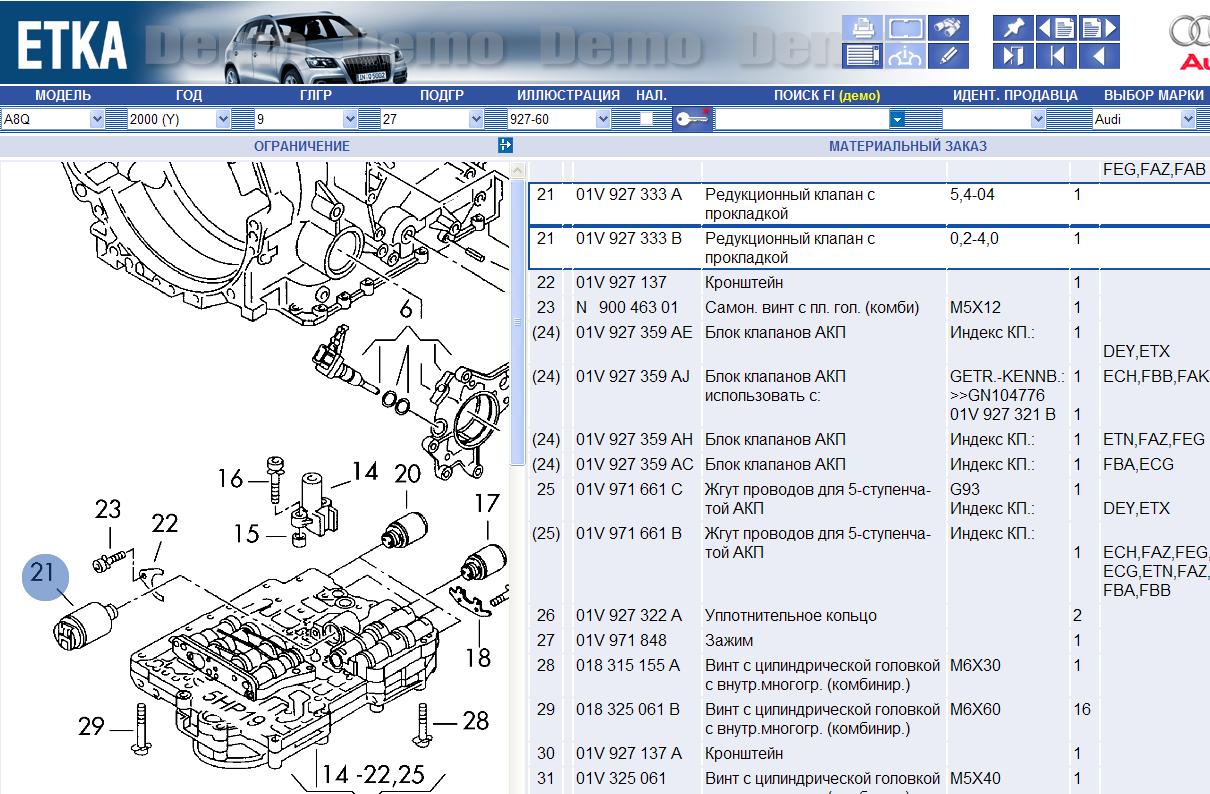Click the '14 -22,25' label under diagram
The width and height of the screenshot is (1210, 794).
pos(371,773)
